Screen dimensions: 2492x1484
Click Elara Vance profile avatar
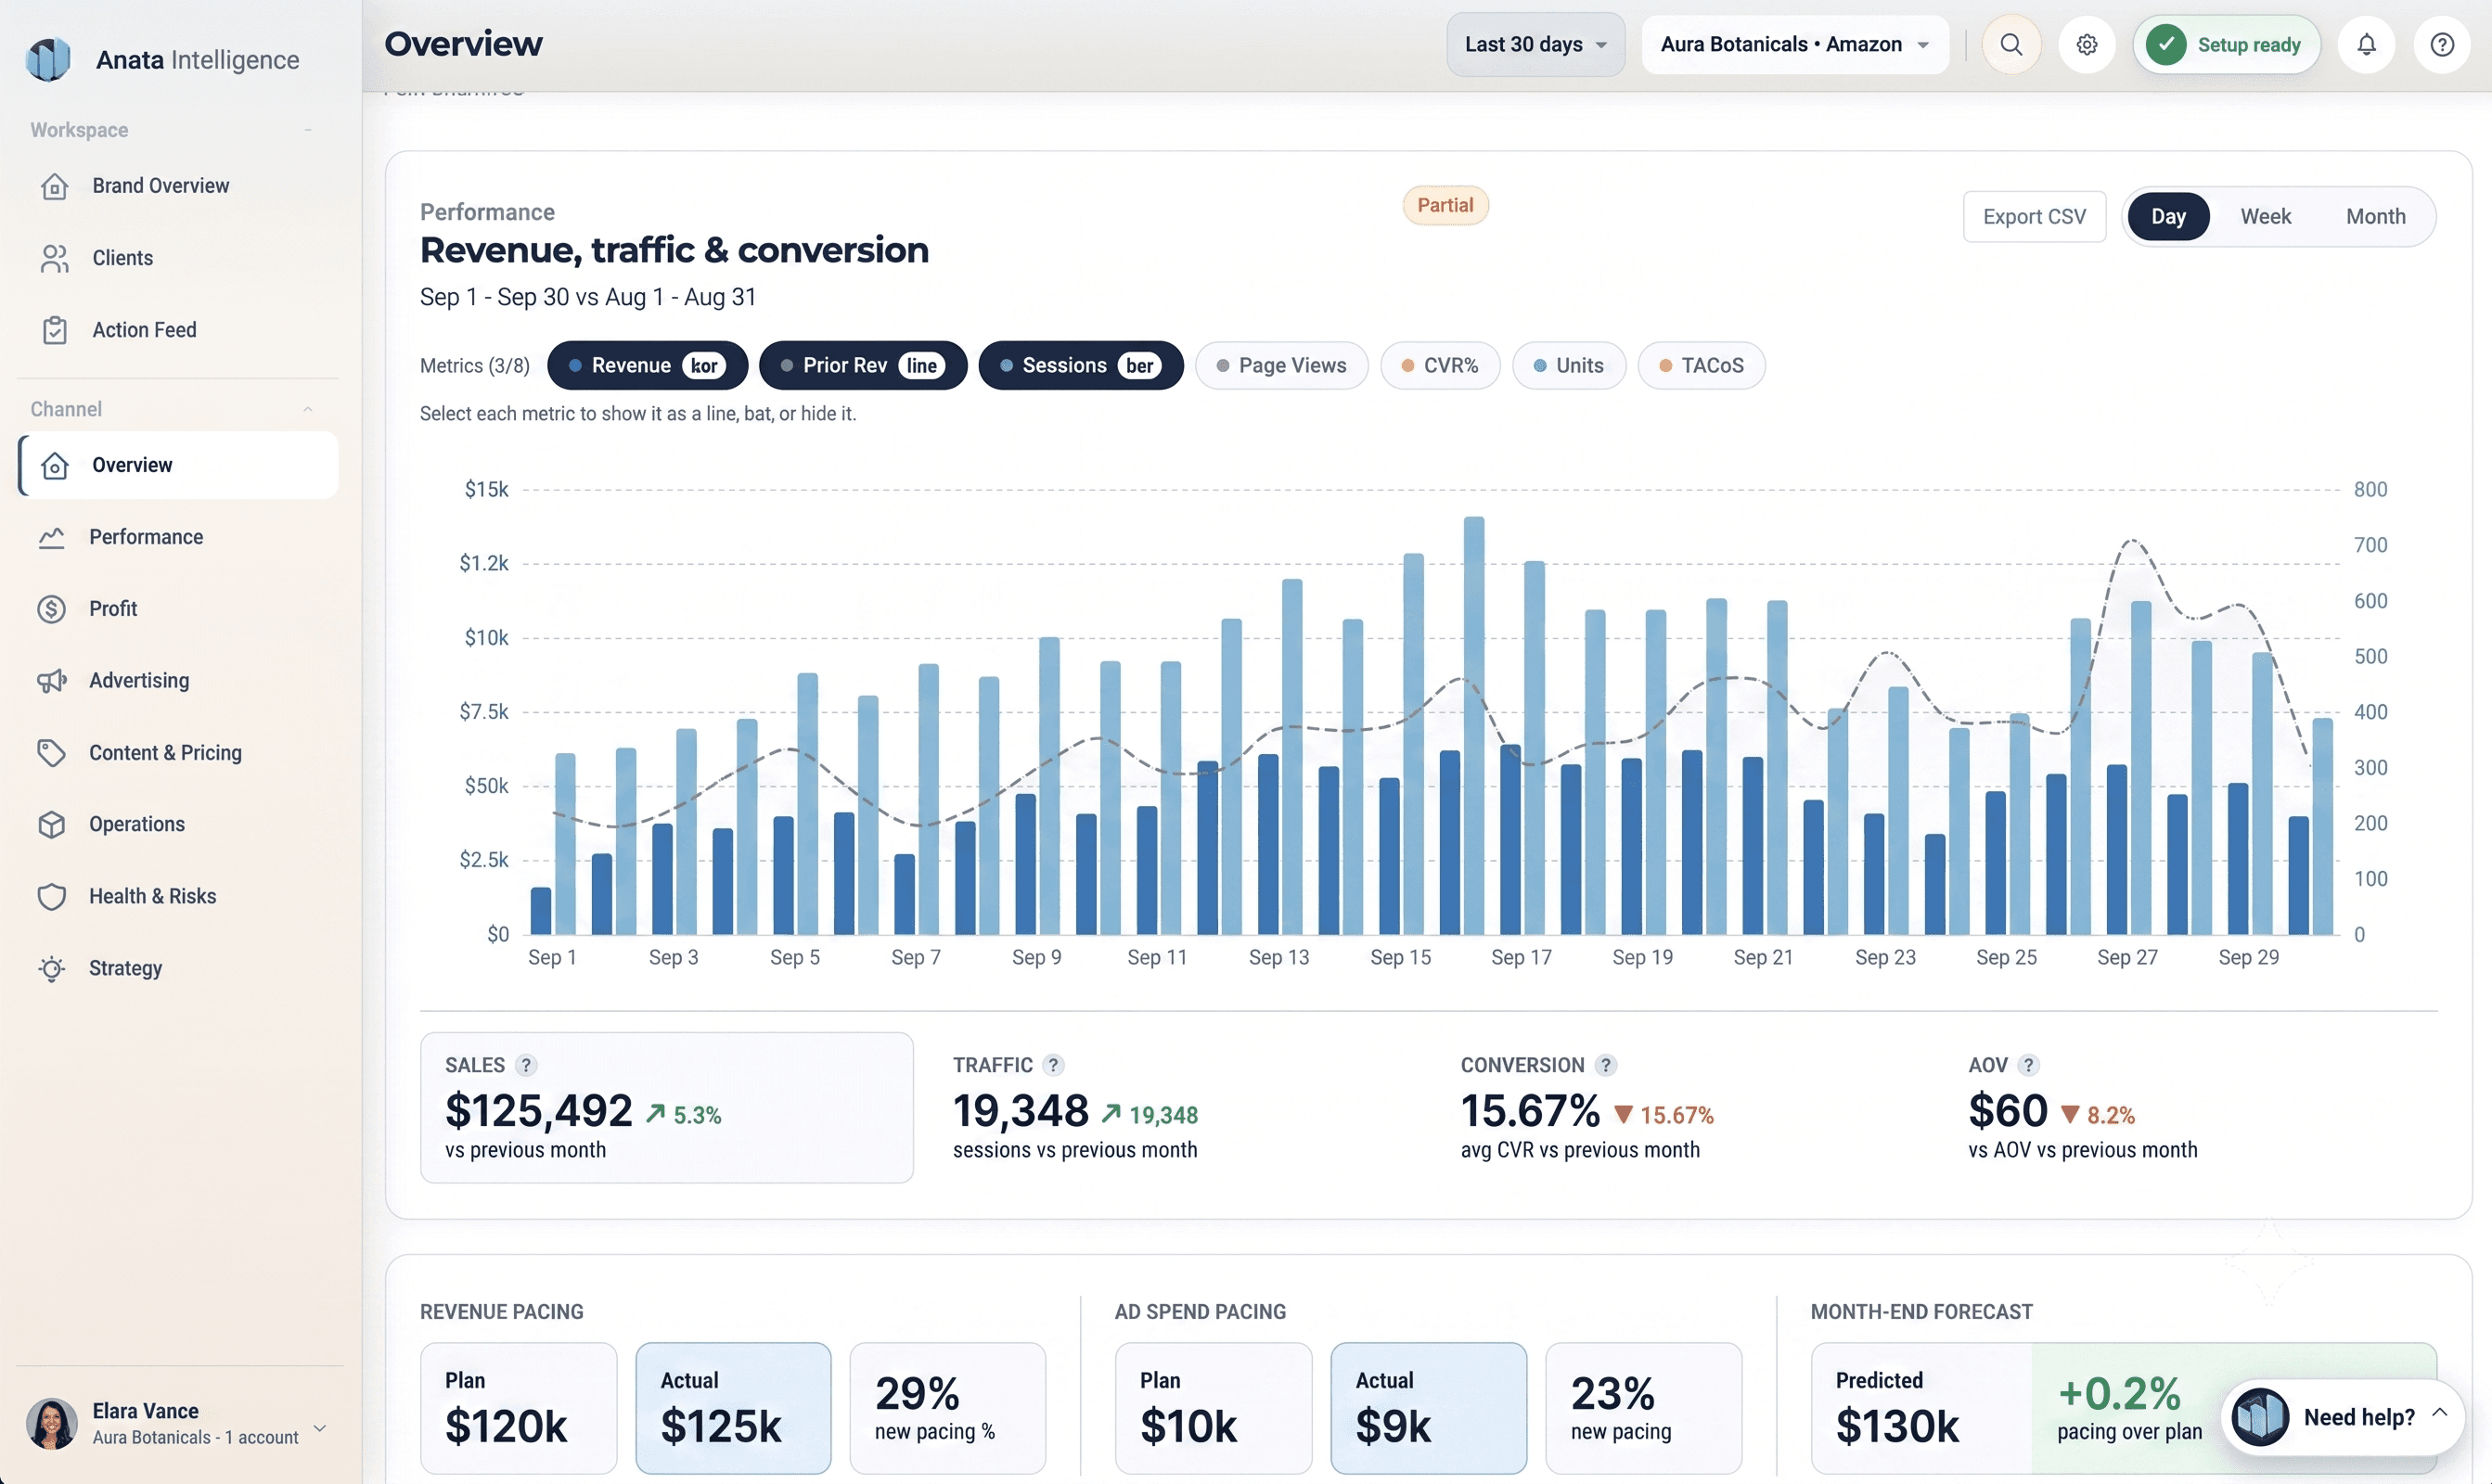click(x=51, y=1423)
